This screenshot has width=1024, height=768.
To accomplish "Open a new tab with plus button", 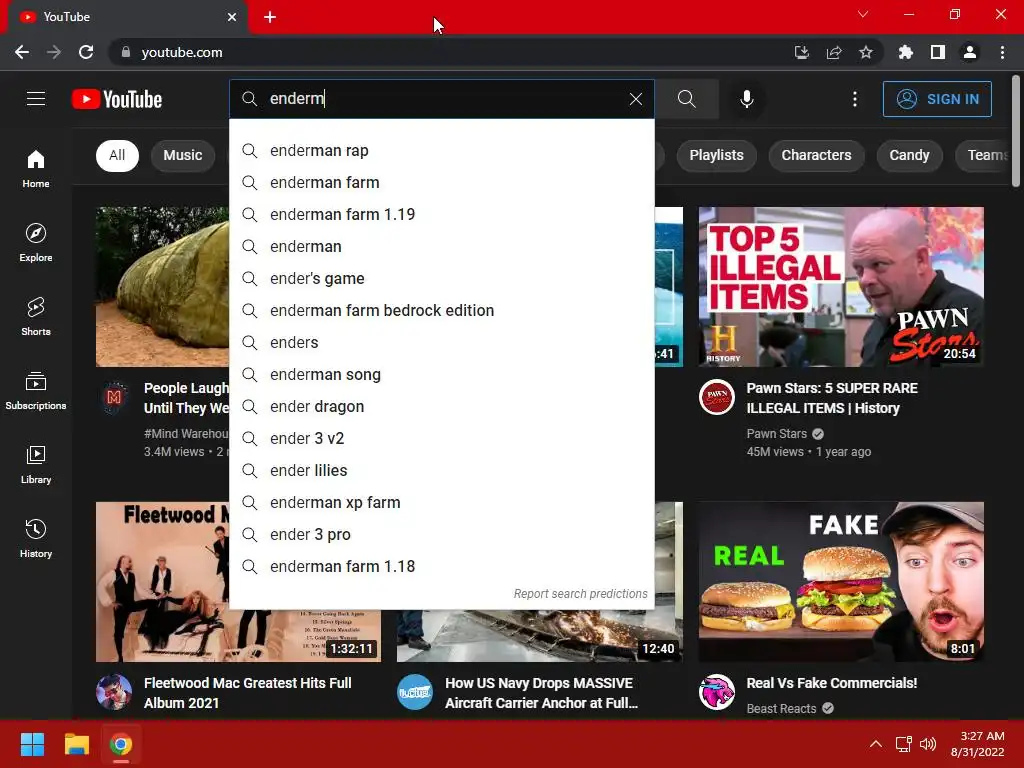I will [x=270, y=17].
